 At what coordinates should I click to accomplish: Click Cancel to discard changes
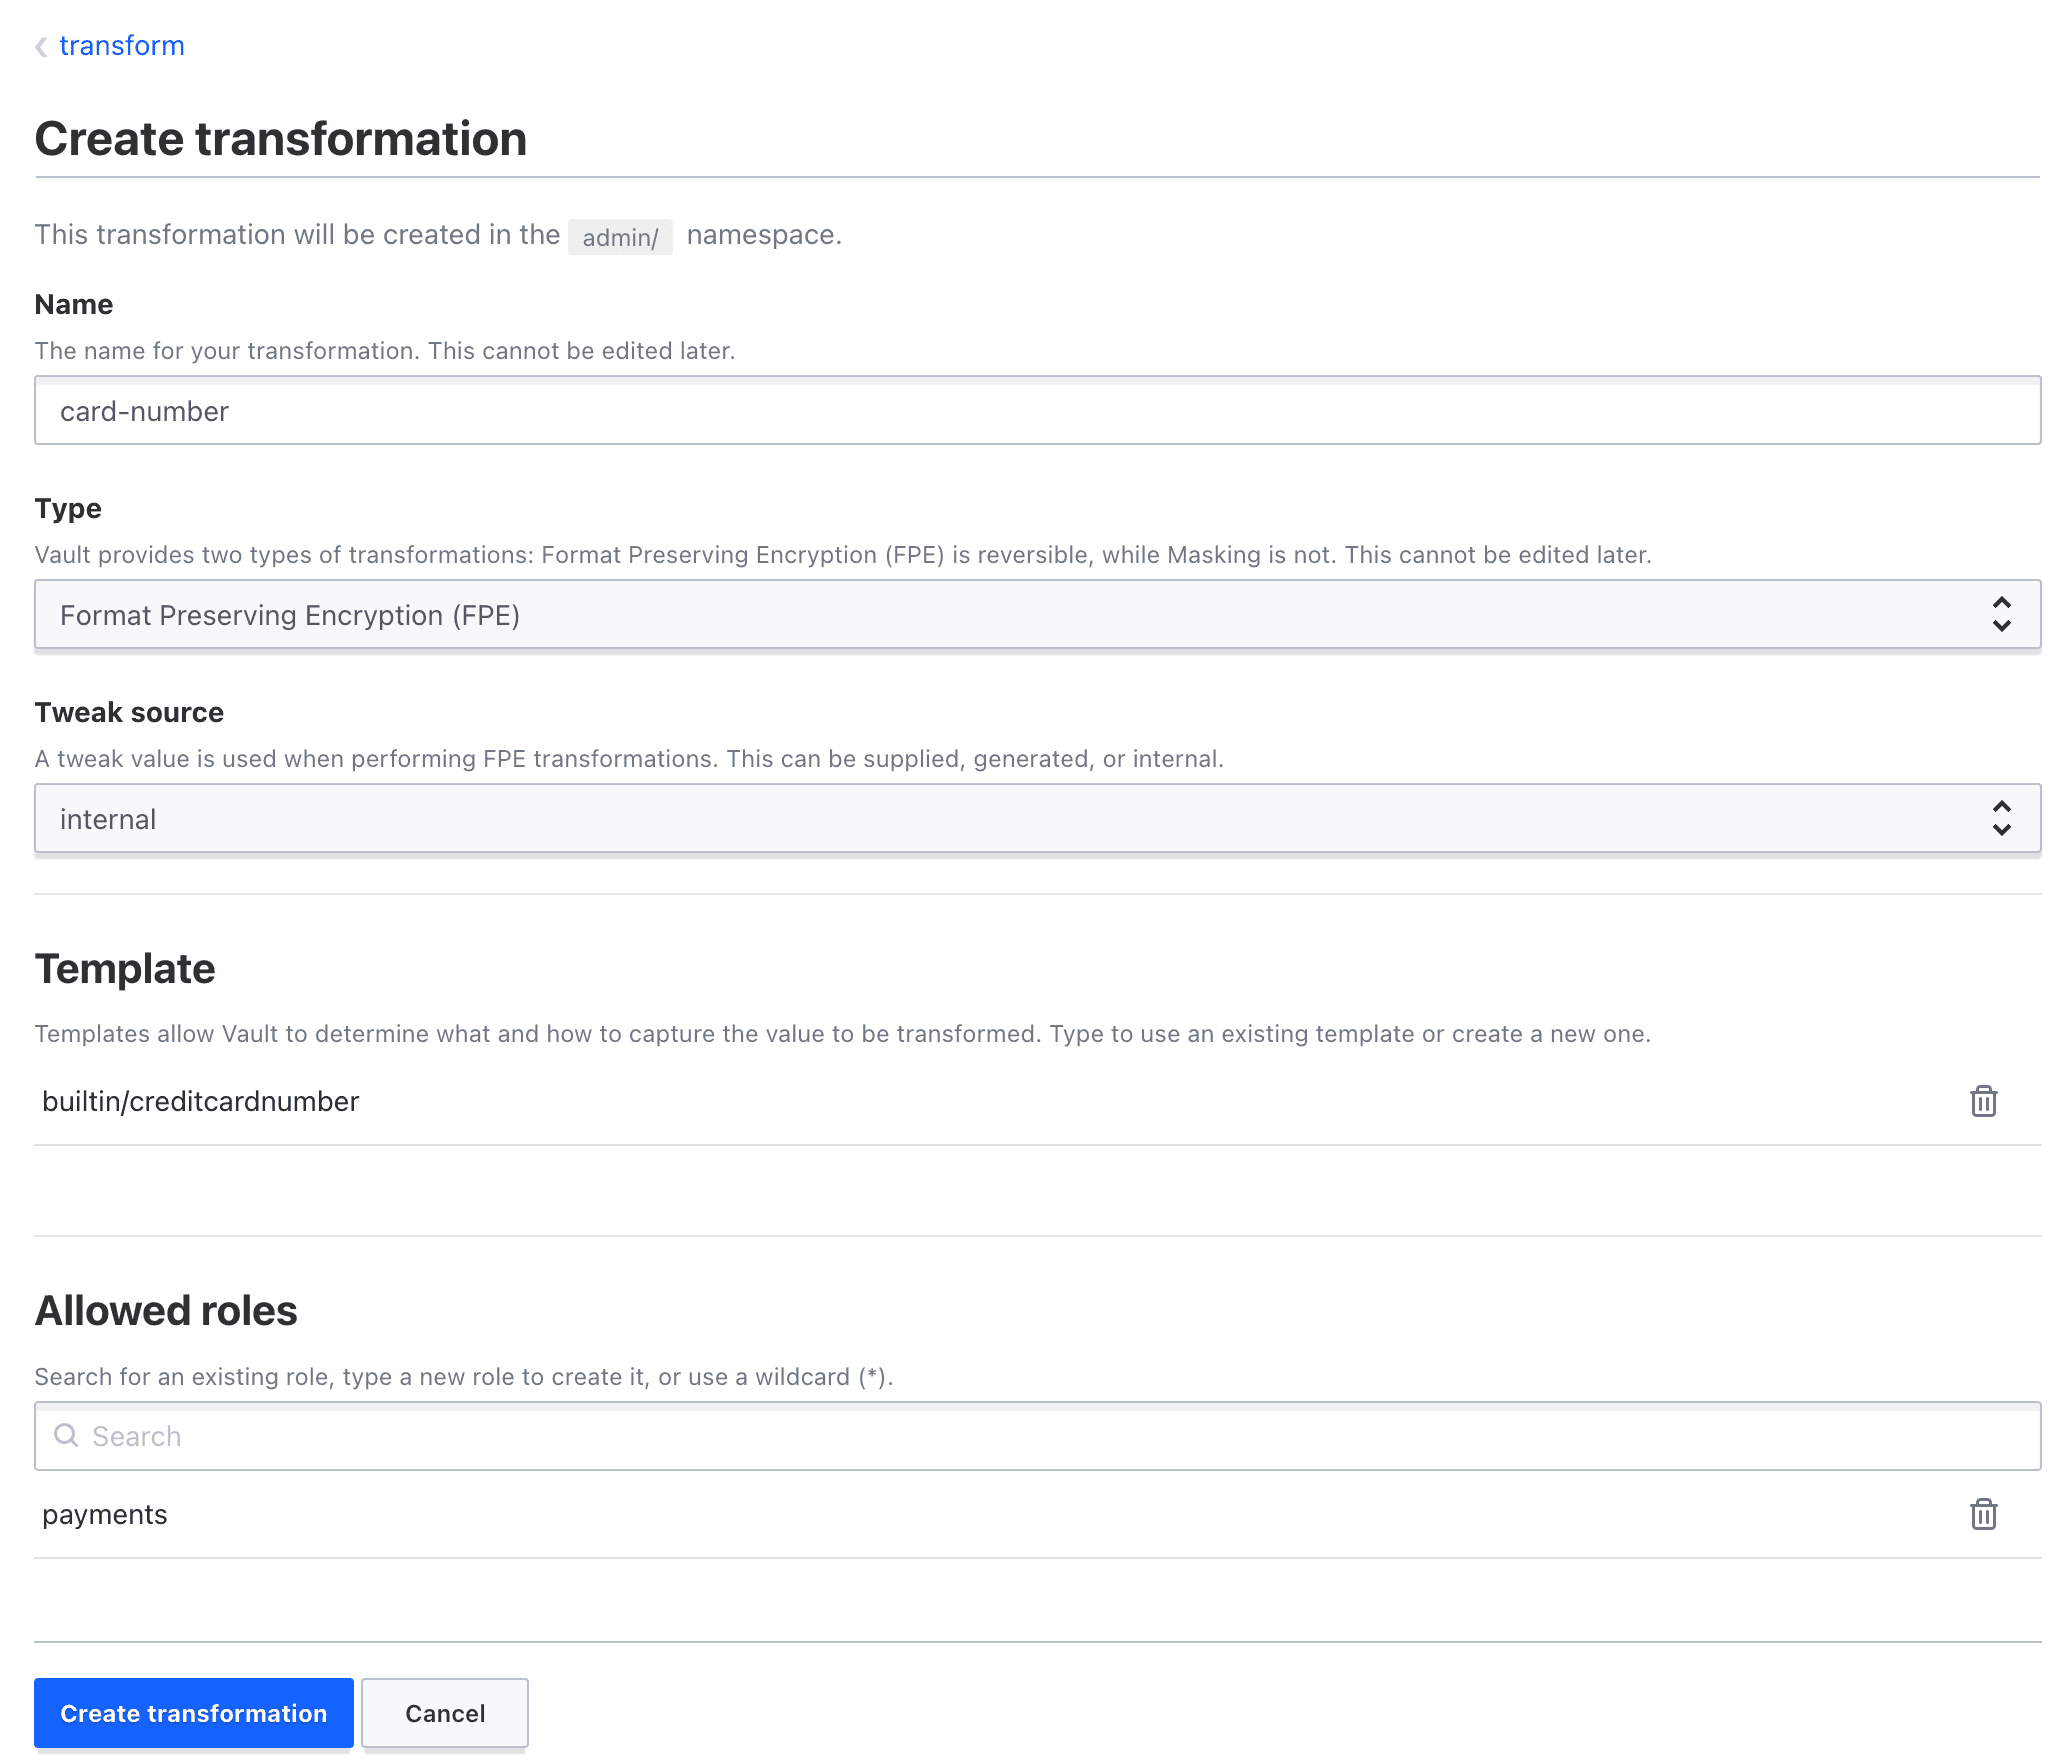[x=443, y=1712]
